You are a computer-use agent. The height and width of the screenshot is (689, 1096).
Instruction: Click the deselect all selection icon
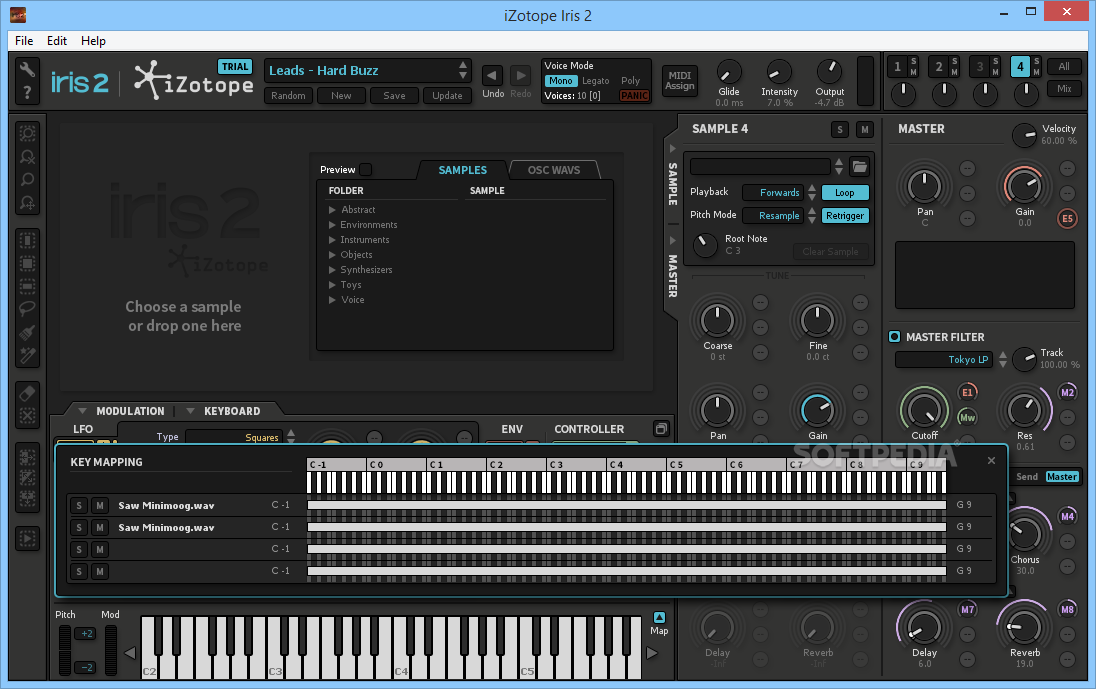click(x=27, y=416)
